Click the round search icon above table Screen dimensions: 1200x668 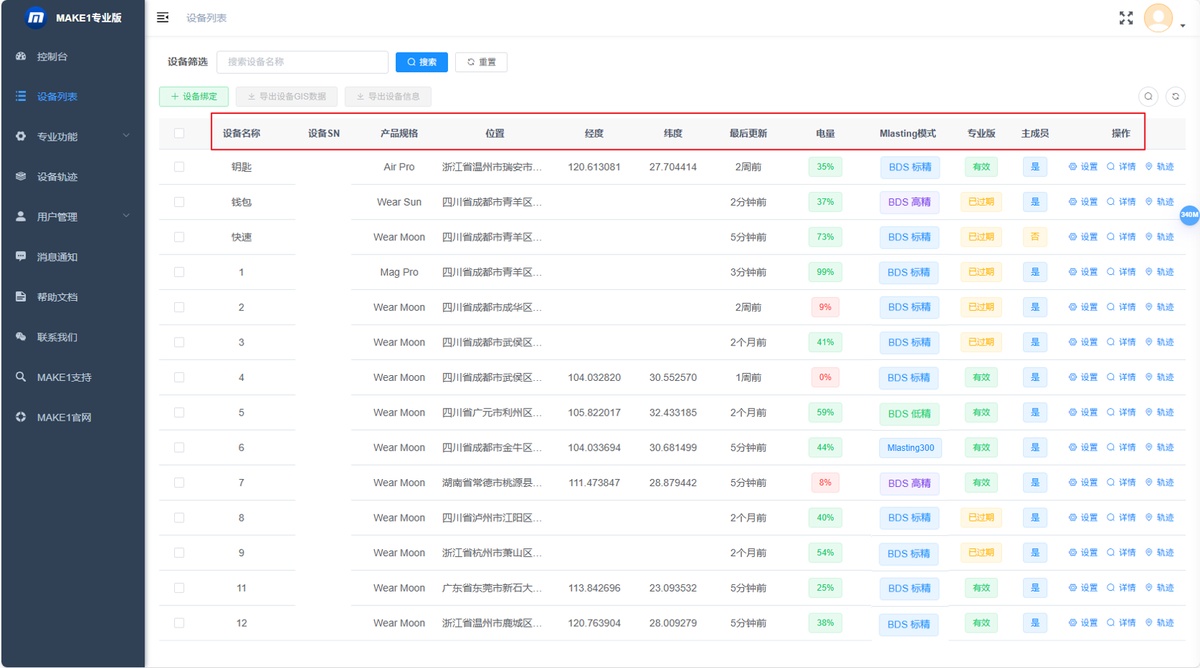[1148, 97]
